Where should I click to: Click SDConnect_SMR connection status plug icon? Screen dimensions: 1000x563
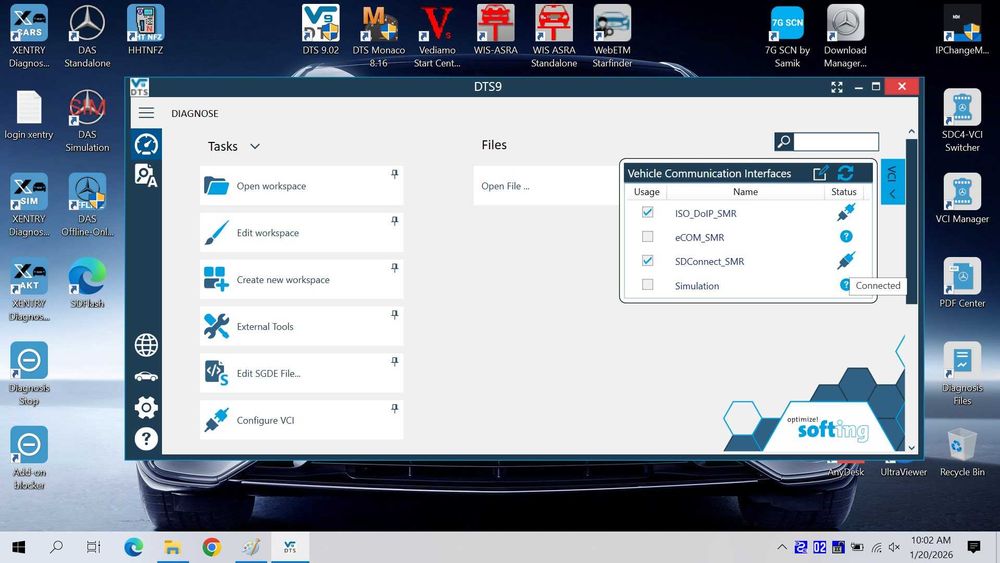click(x=846, y=261)
